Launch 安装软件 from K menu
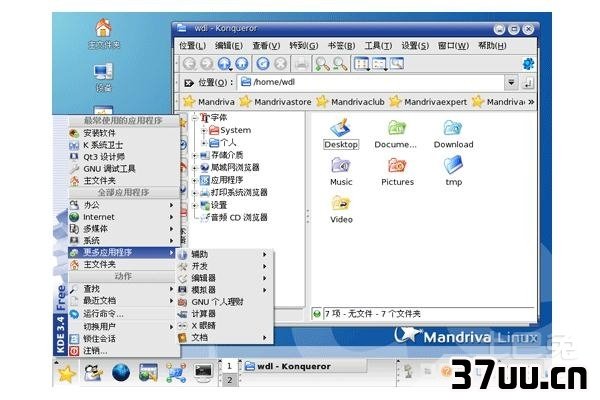Viewport: 600px width, 400px height. 122,133
